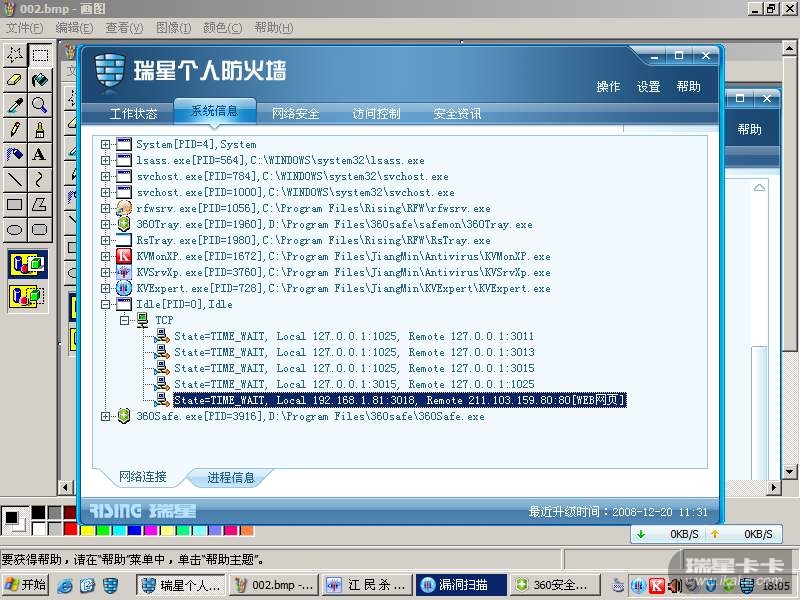Expand the RsTray.exe[PID=1980] node
Screen dimensions: 800x600
point(105,240)
